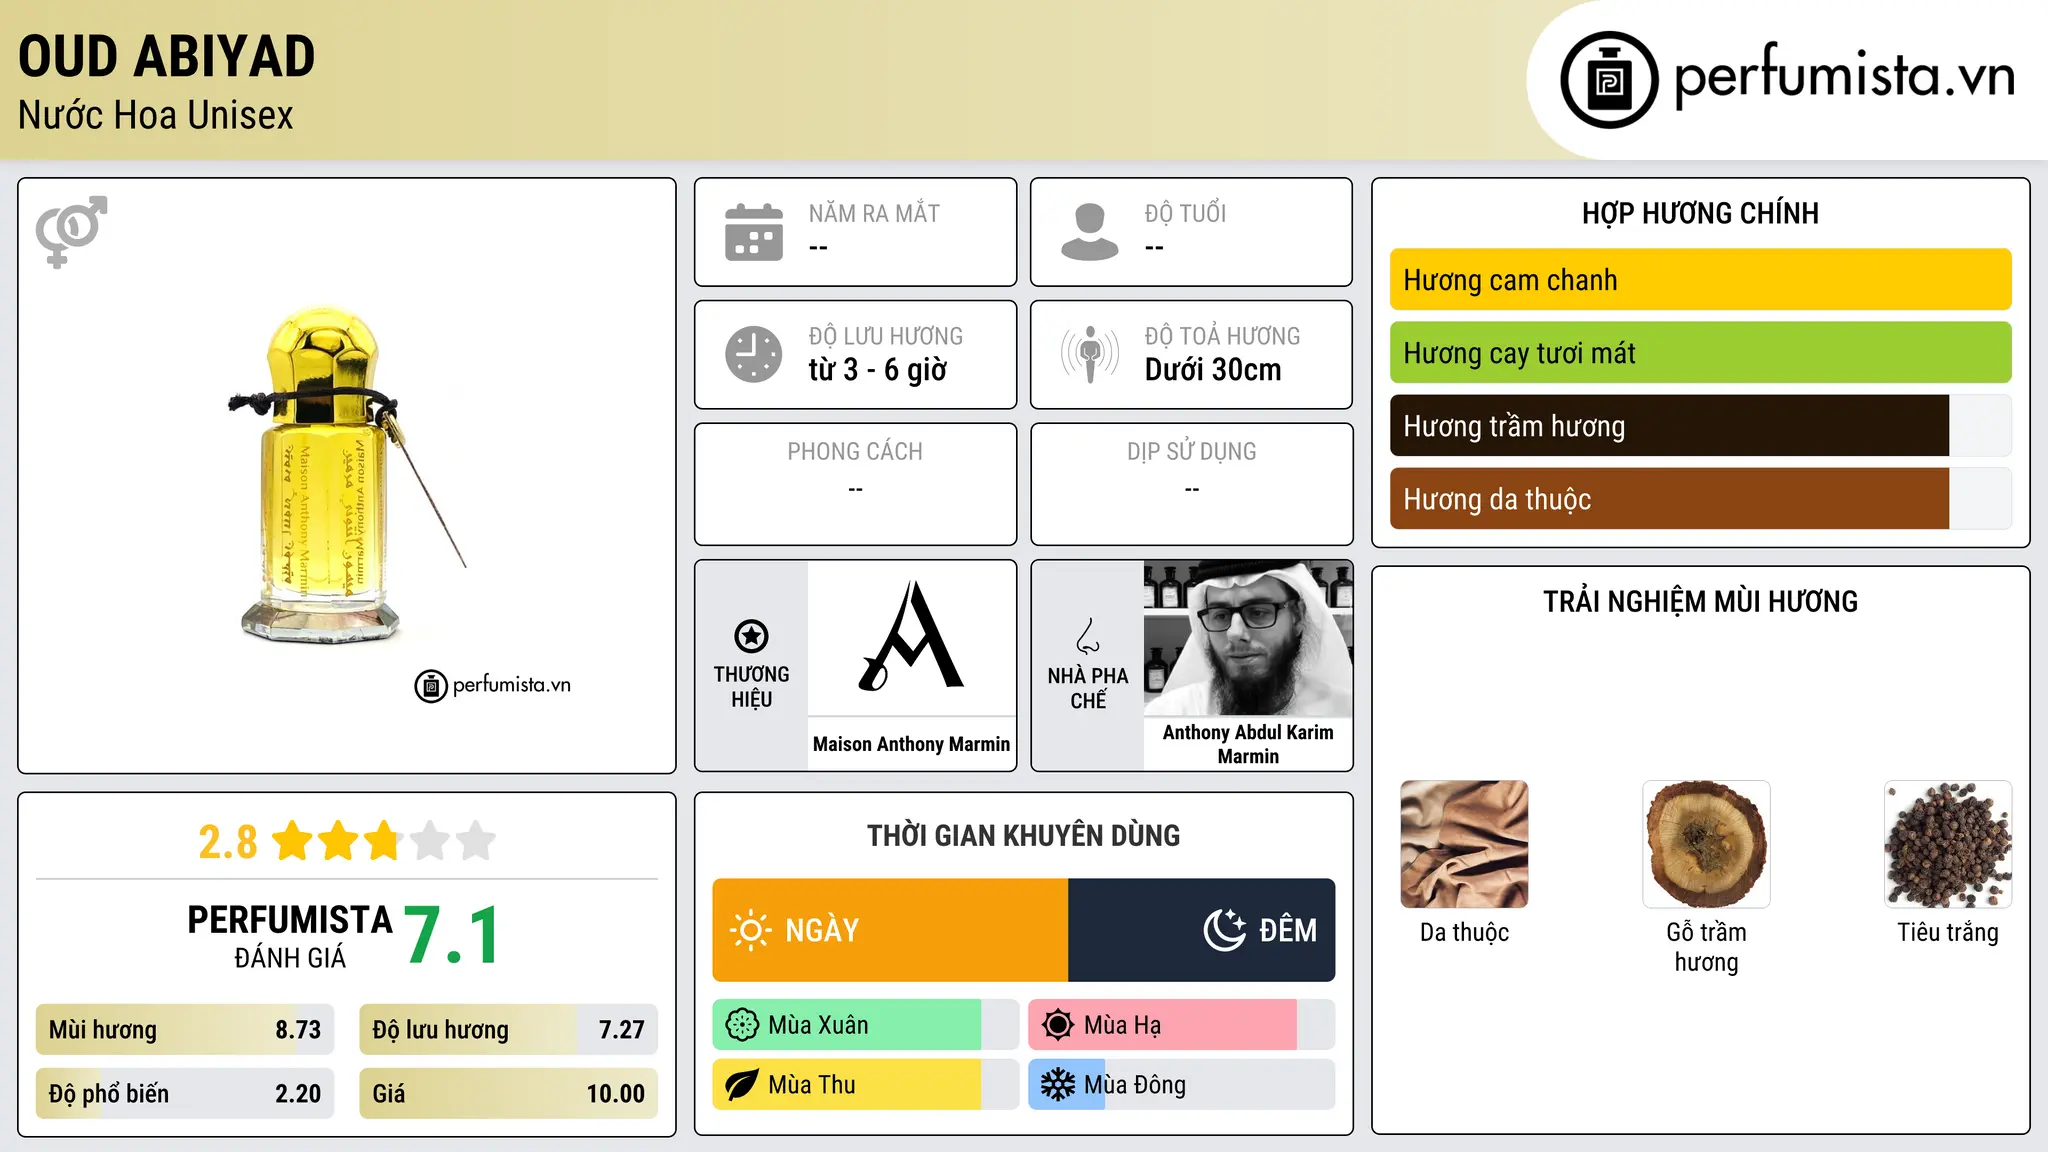Viewport: 2048px width, 1152px height.
Task: Click the 'Dưới 30cm' sillage value
Action: [x=1213, y=370]
